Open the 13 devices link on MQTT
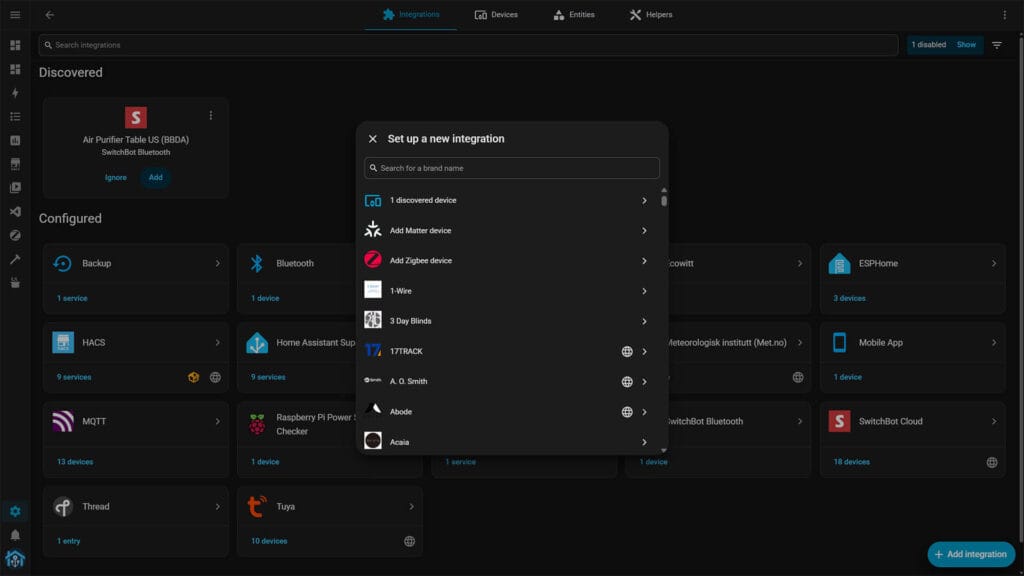This screenshot has height=576, width=1024. (x=75, y=462)
